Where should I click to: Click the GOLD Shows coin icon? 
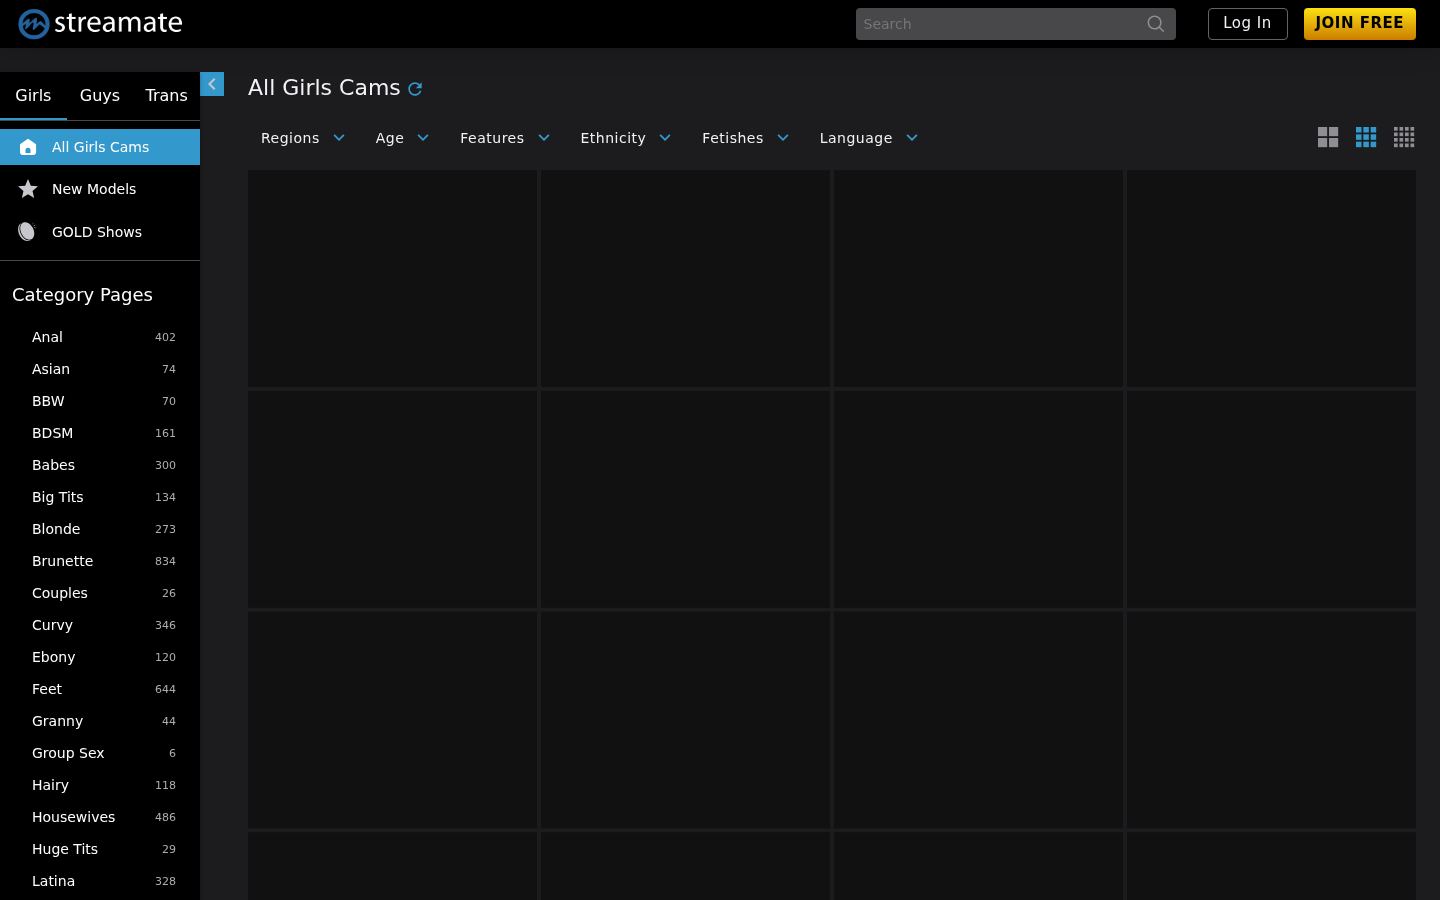pos(27,232)
